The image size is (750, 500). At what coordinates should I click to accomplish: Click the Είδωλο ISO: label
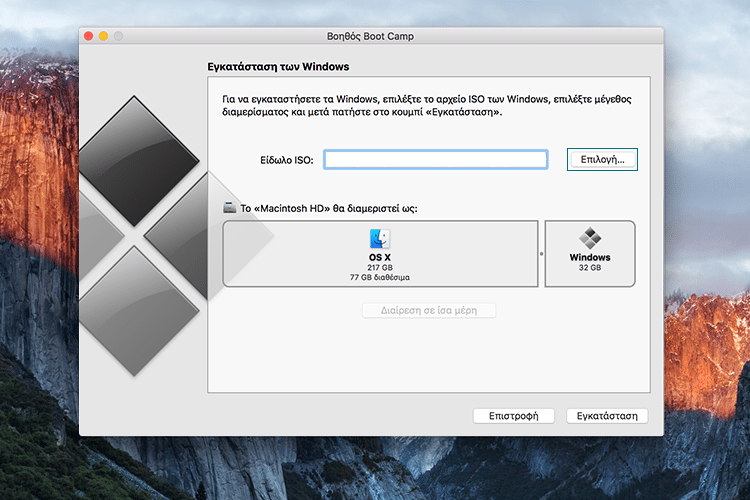[x=287, y=160]
